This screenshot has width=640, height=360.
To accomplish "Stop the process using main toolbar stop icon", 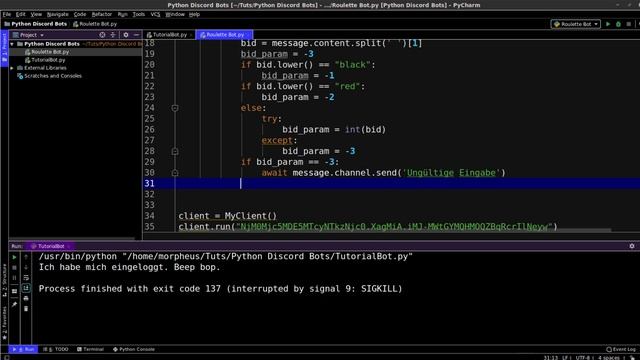I will pyautogui.click(x=629, y=24).
